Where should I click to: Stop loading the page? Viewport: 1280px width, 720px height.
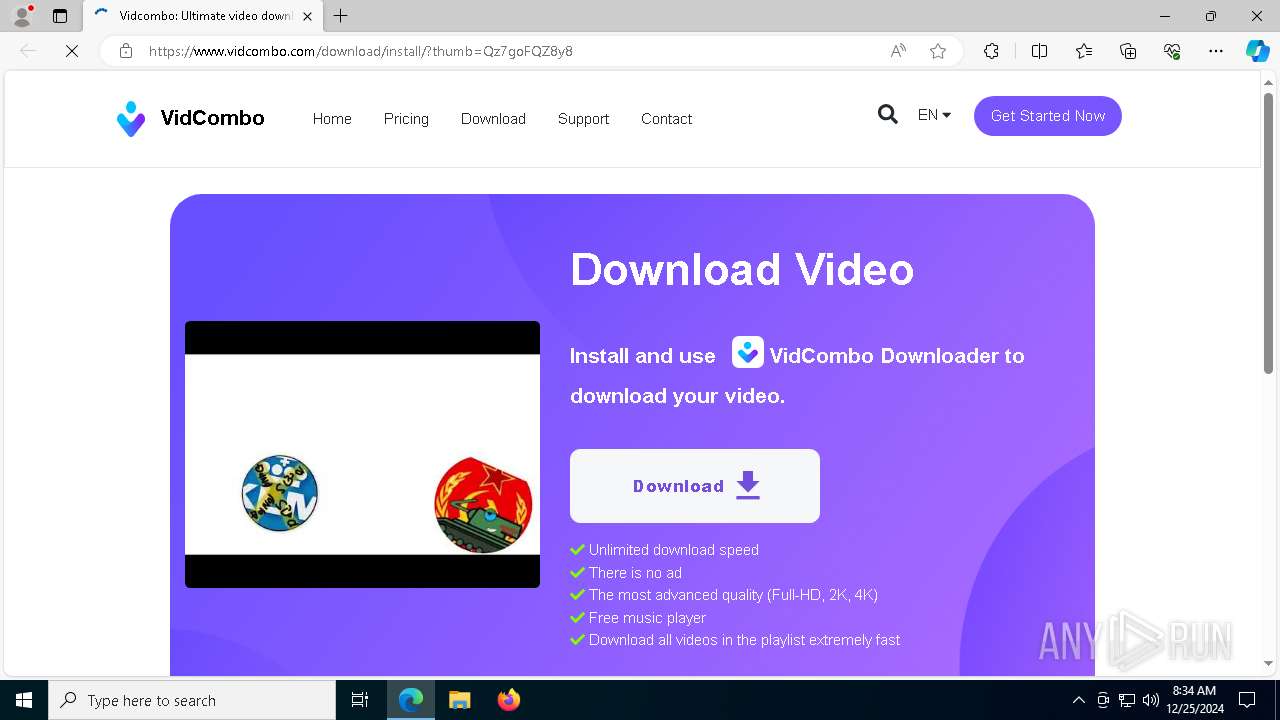pos(72,51)
